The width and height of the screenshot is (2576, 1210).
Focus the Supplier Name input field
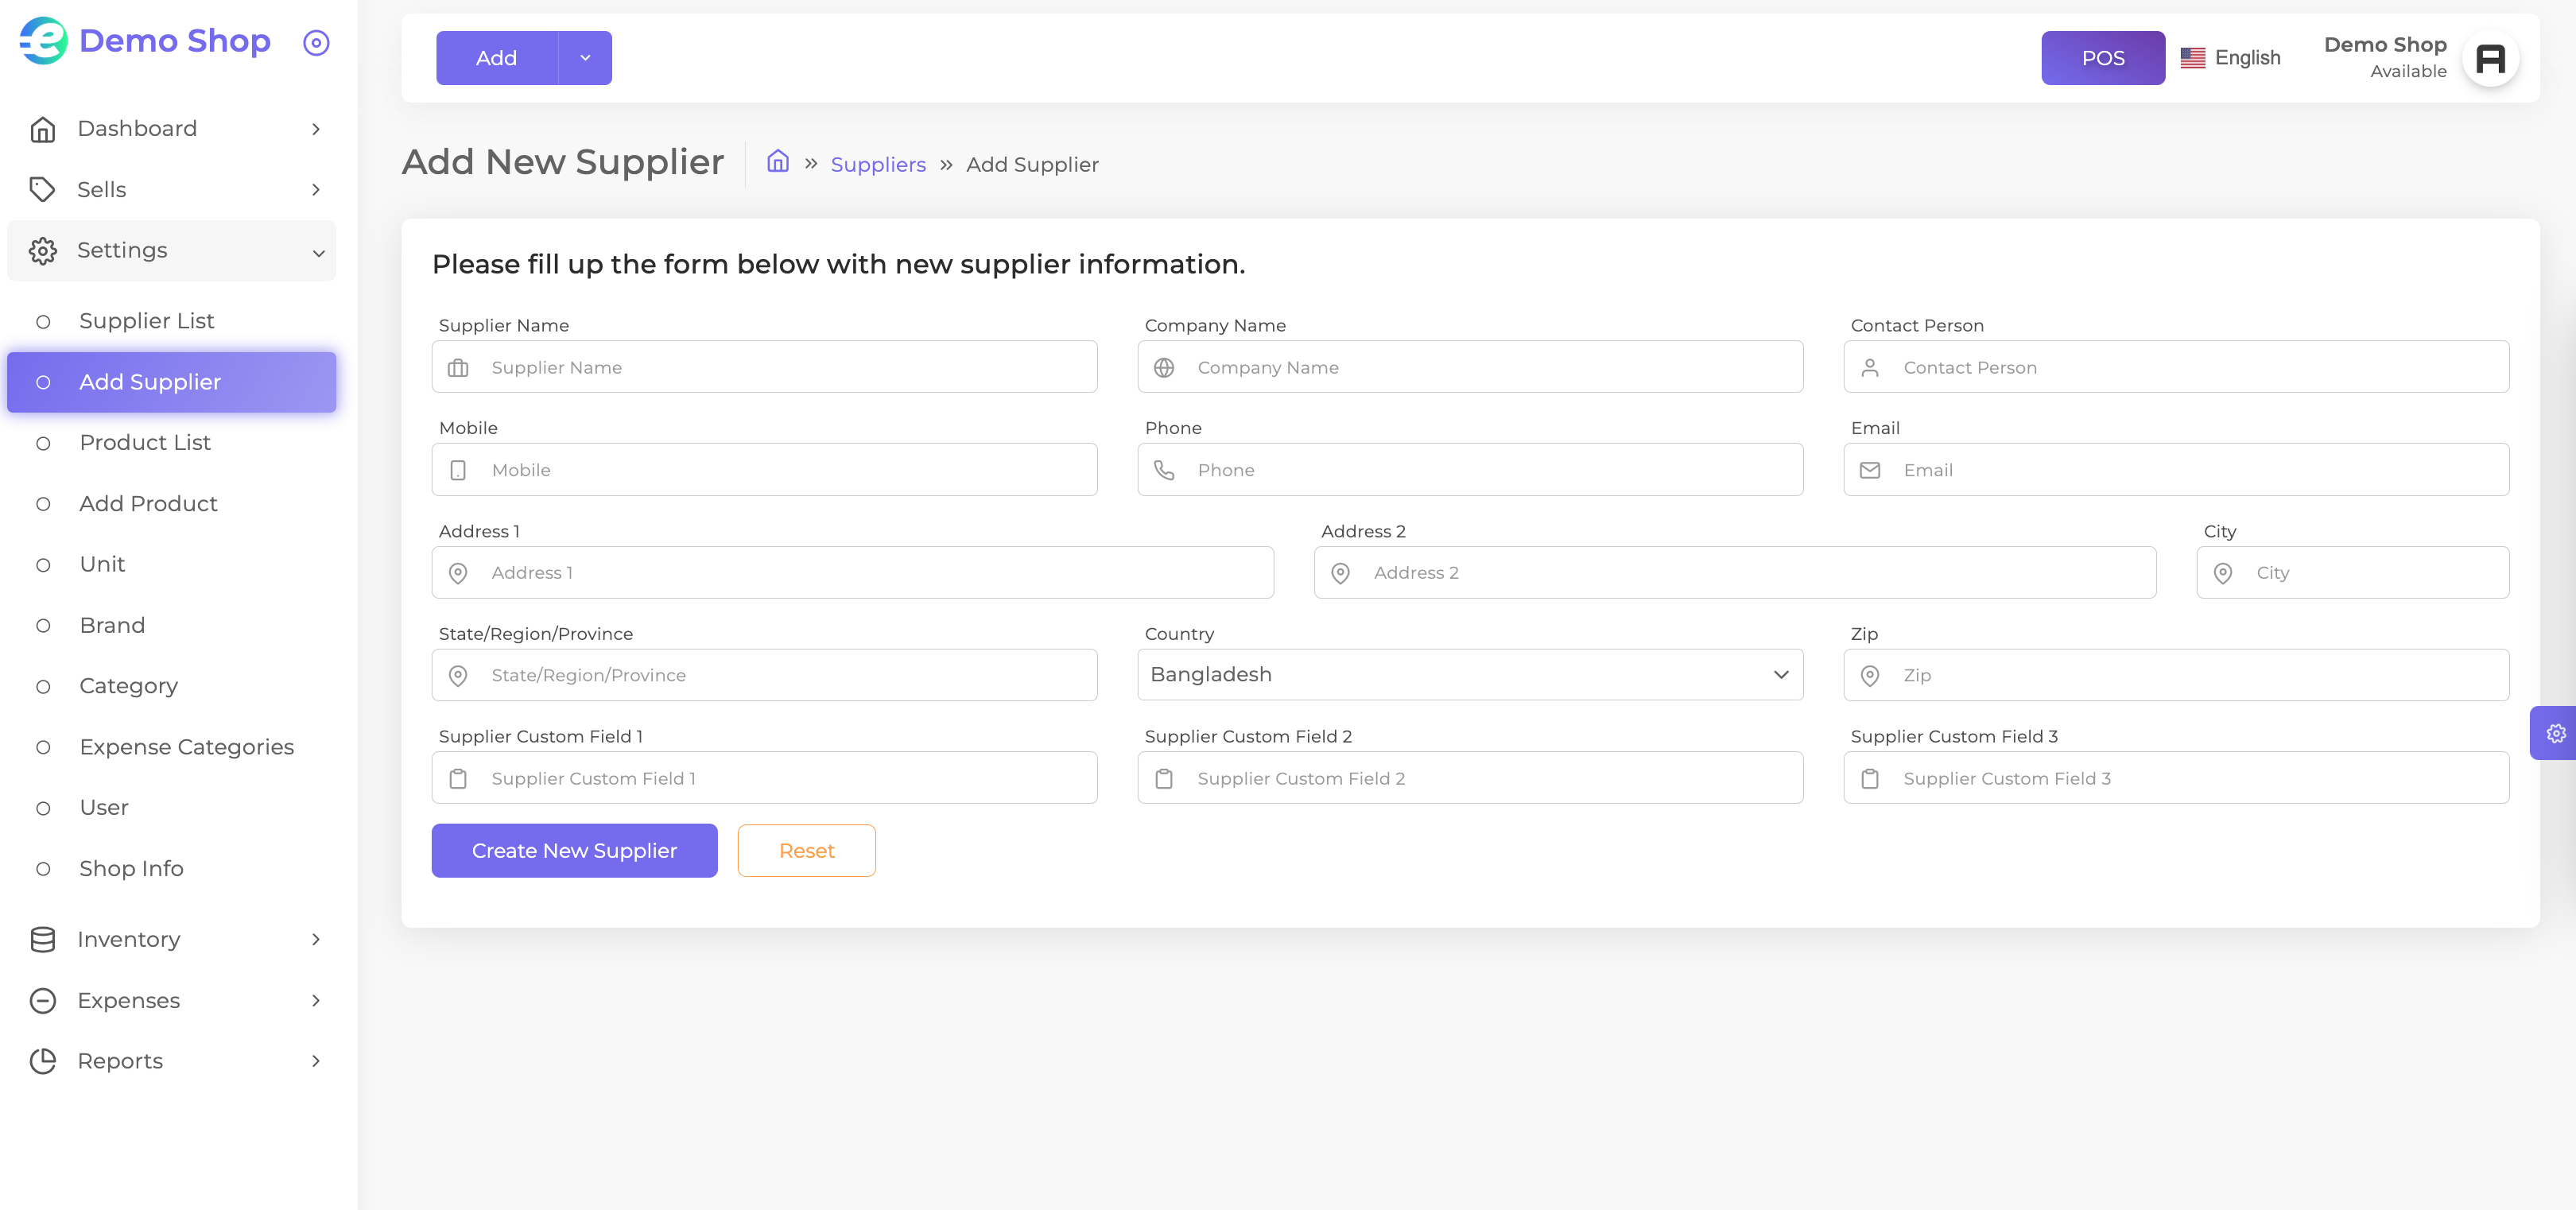point(764,367)
